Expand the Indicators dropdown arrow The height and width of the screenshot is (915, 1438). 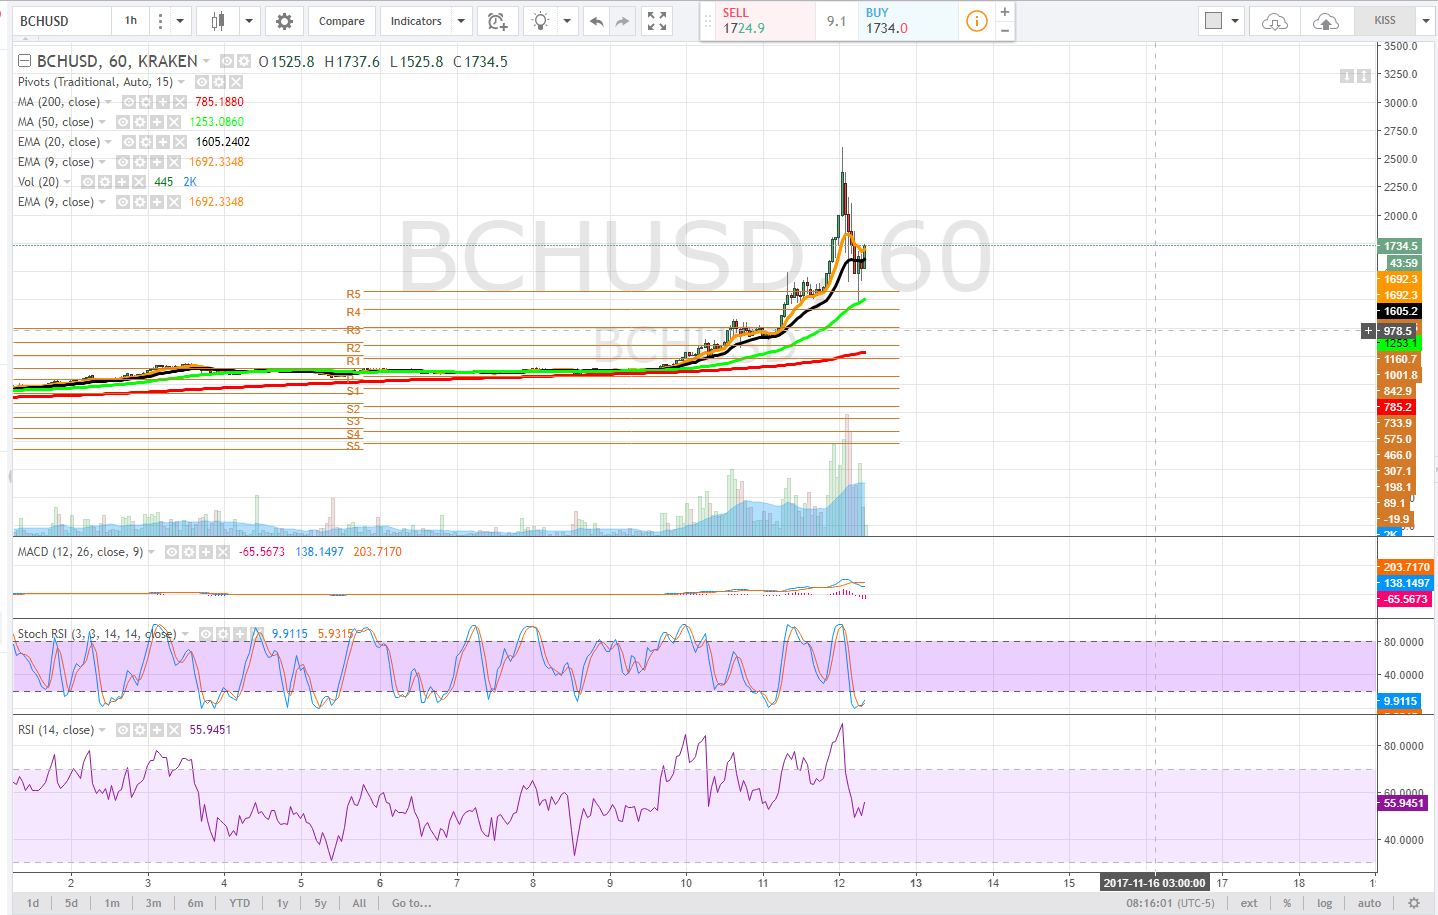click(461, 21)
